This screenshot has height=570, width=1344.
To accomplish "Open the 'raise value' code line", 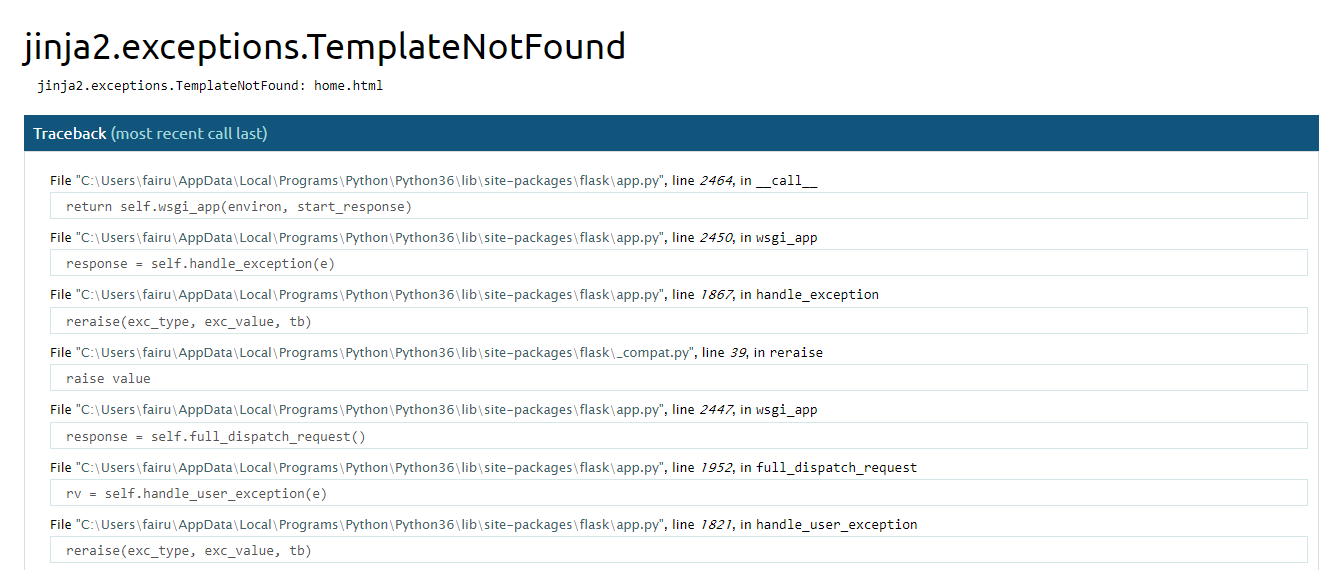I will [x=108, y=378].
